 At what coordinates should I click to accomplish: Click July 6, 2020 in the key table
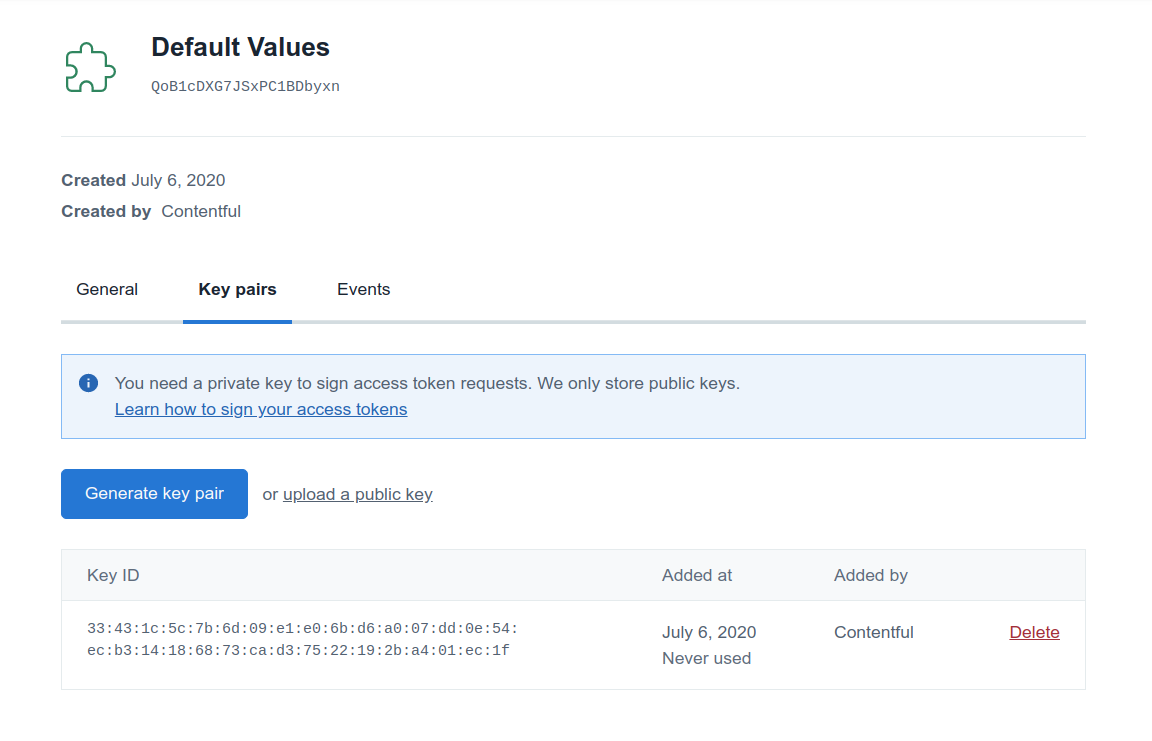[709, 632]
